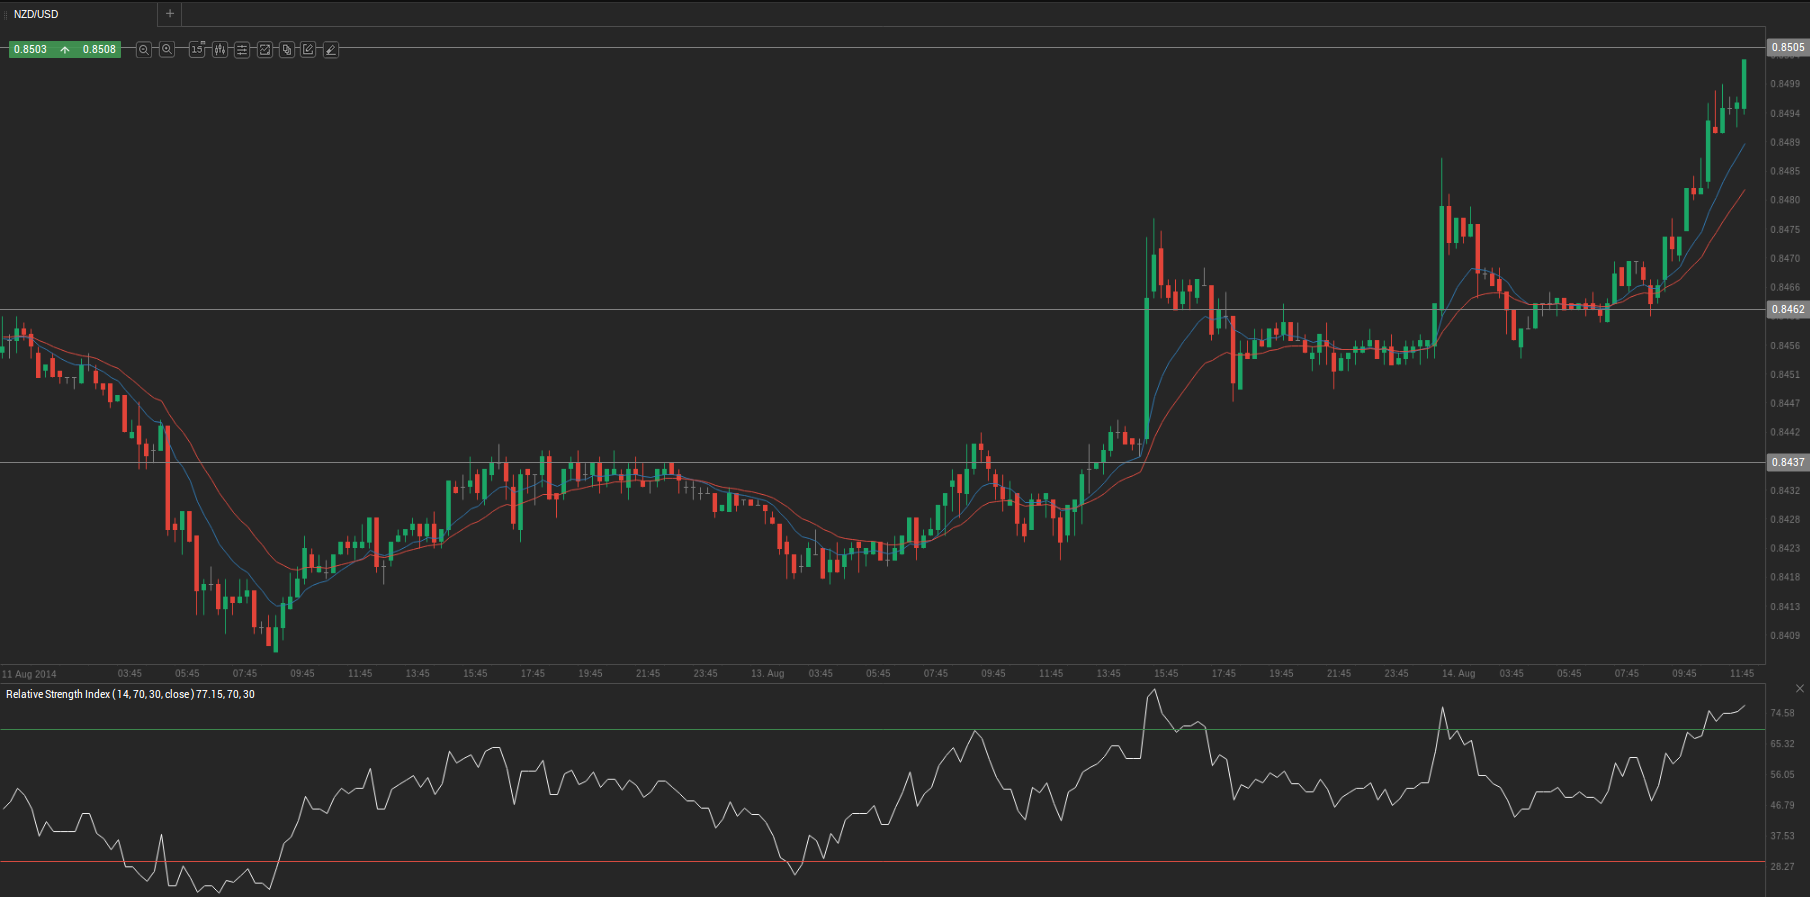Viewport: 1810px width, 897px height.
Task: Click the indicators chart icon in toolbar
Action: [265, 49]
